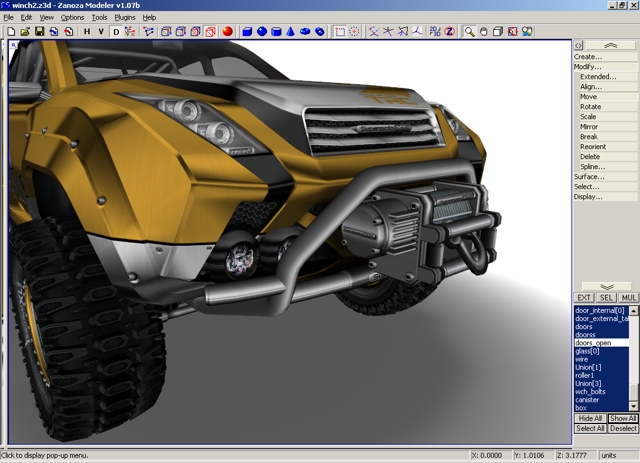Expand the Display... command group
This screenshot has width=640, height=463.
point(588,197)
